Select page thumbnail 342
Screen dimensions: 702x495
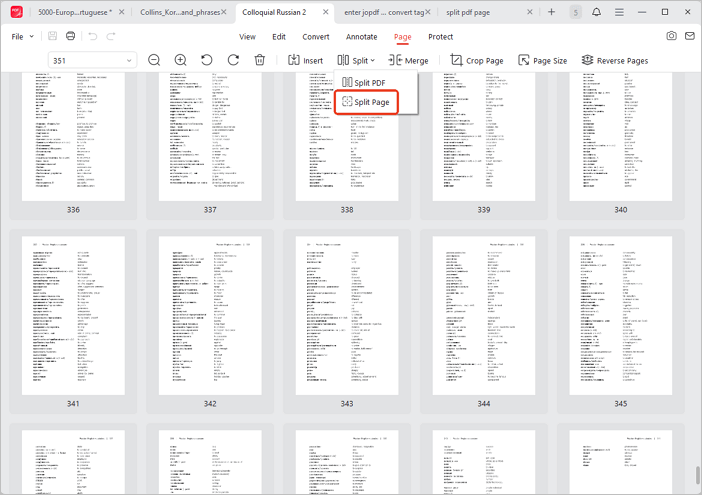point(210,316)
